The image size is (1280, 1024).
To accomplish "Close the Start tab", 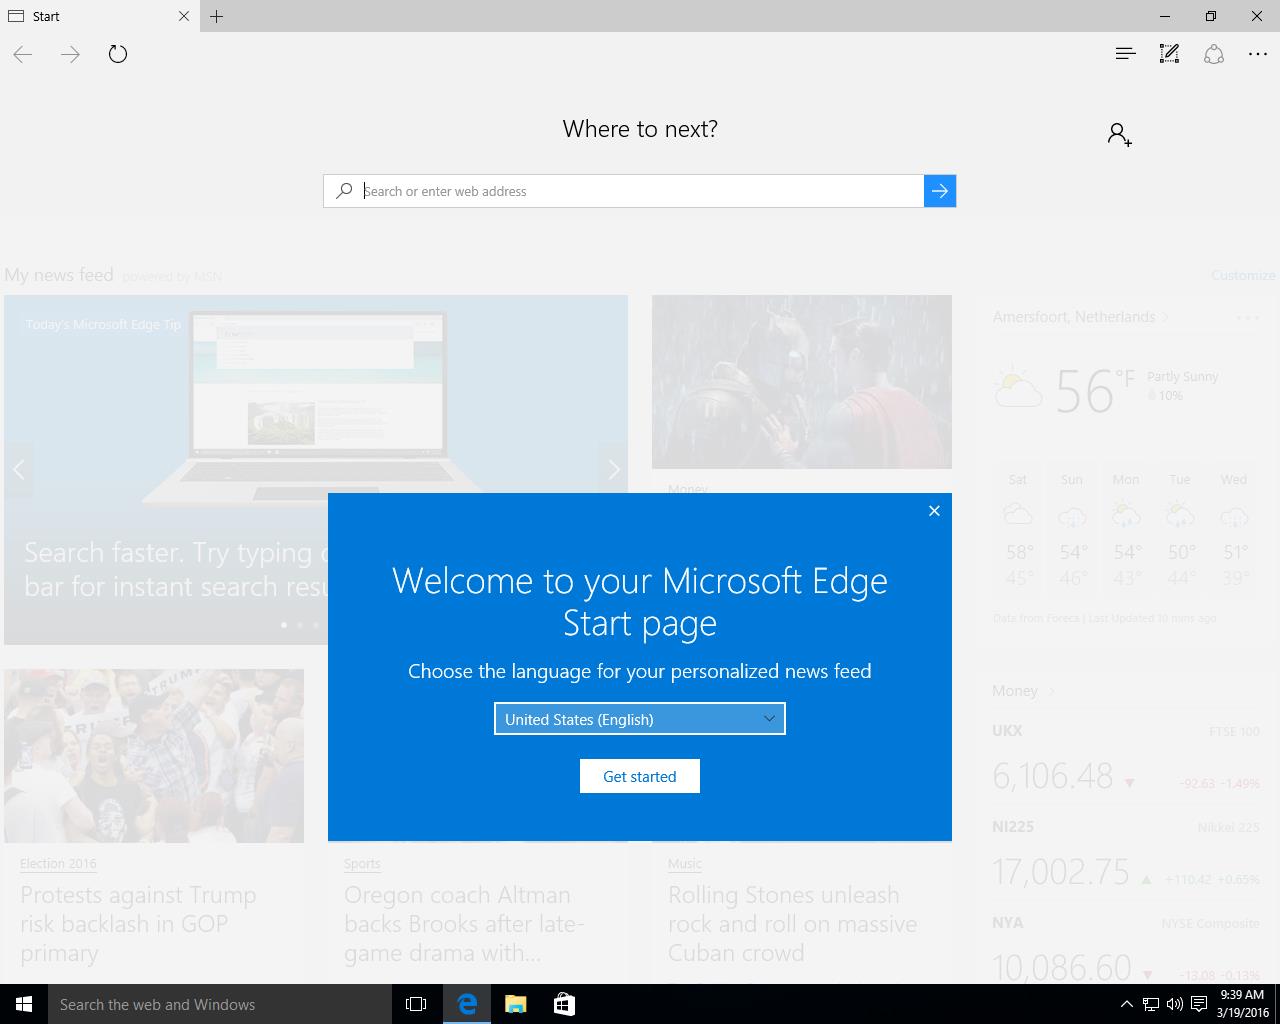I will click(184, 16).
